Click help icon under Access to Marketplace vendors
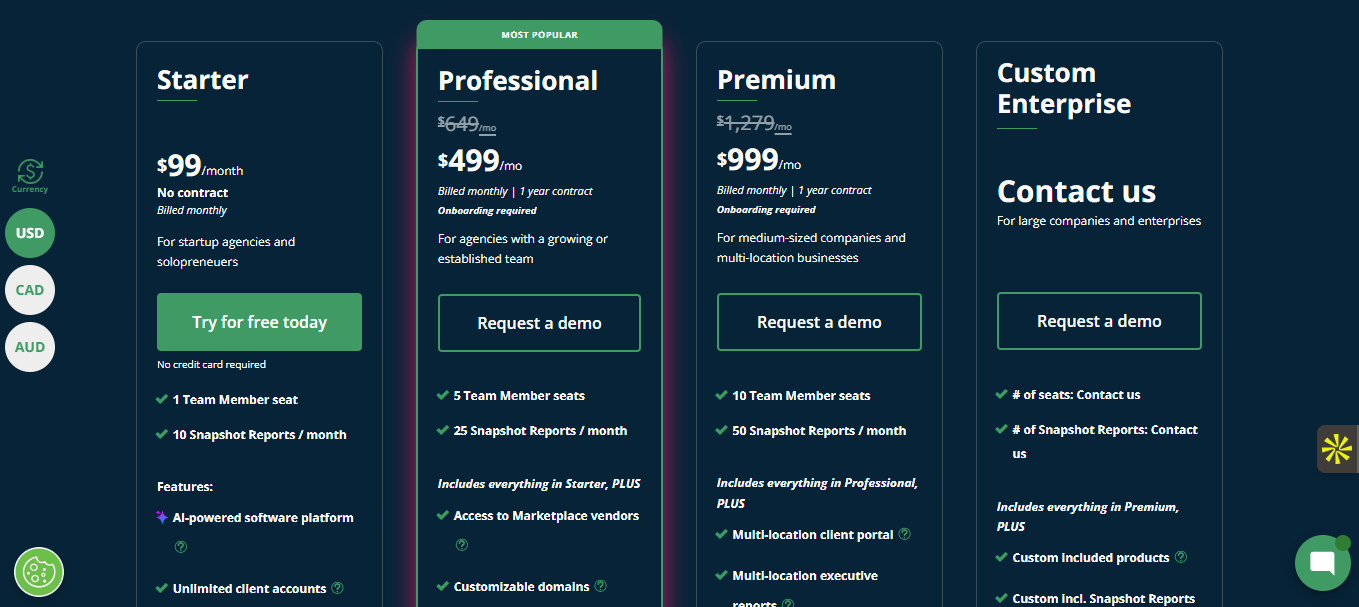 [462, 545]
